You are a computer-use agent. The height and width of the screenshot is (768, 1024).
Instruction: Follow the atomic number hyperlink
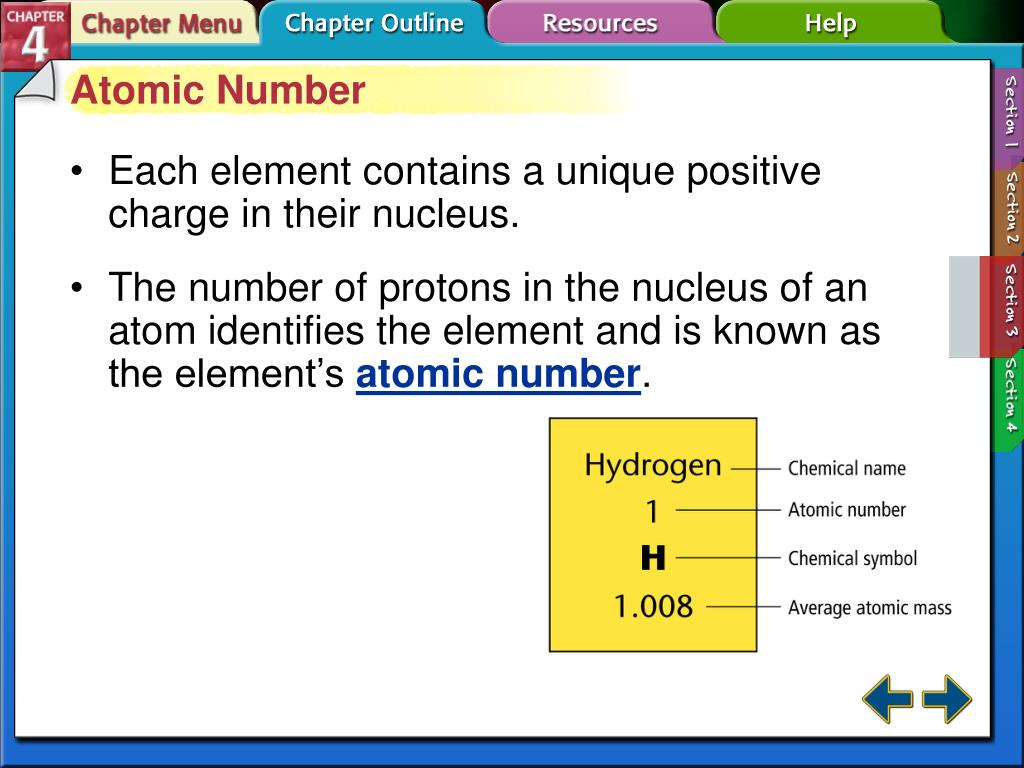498,374
